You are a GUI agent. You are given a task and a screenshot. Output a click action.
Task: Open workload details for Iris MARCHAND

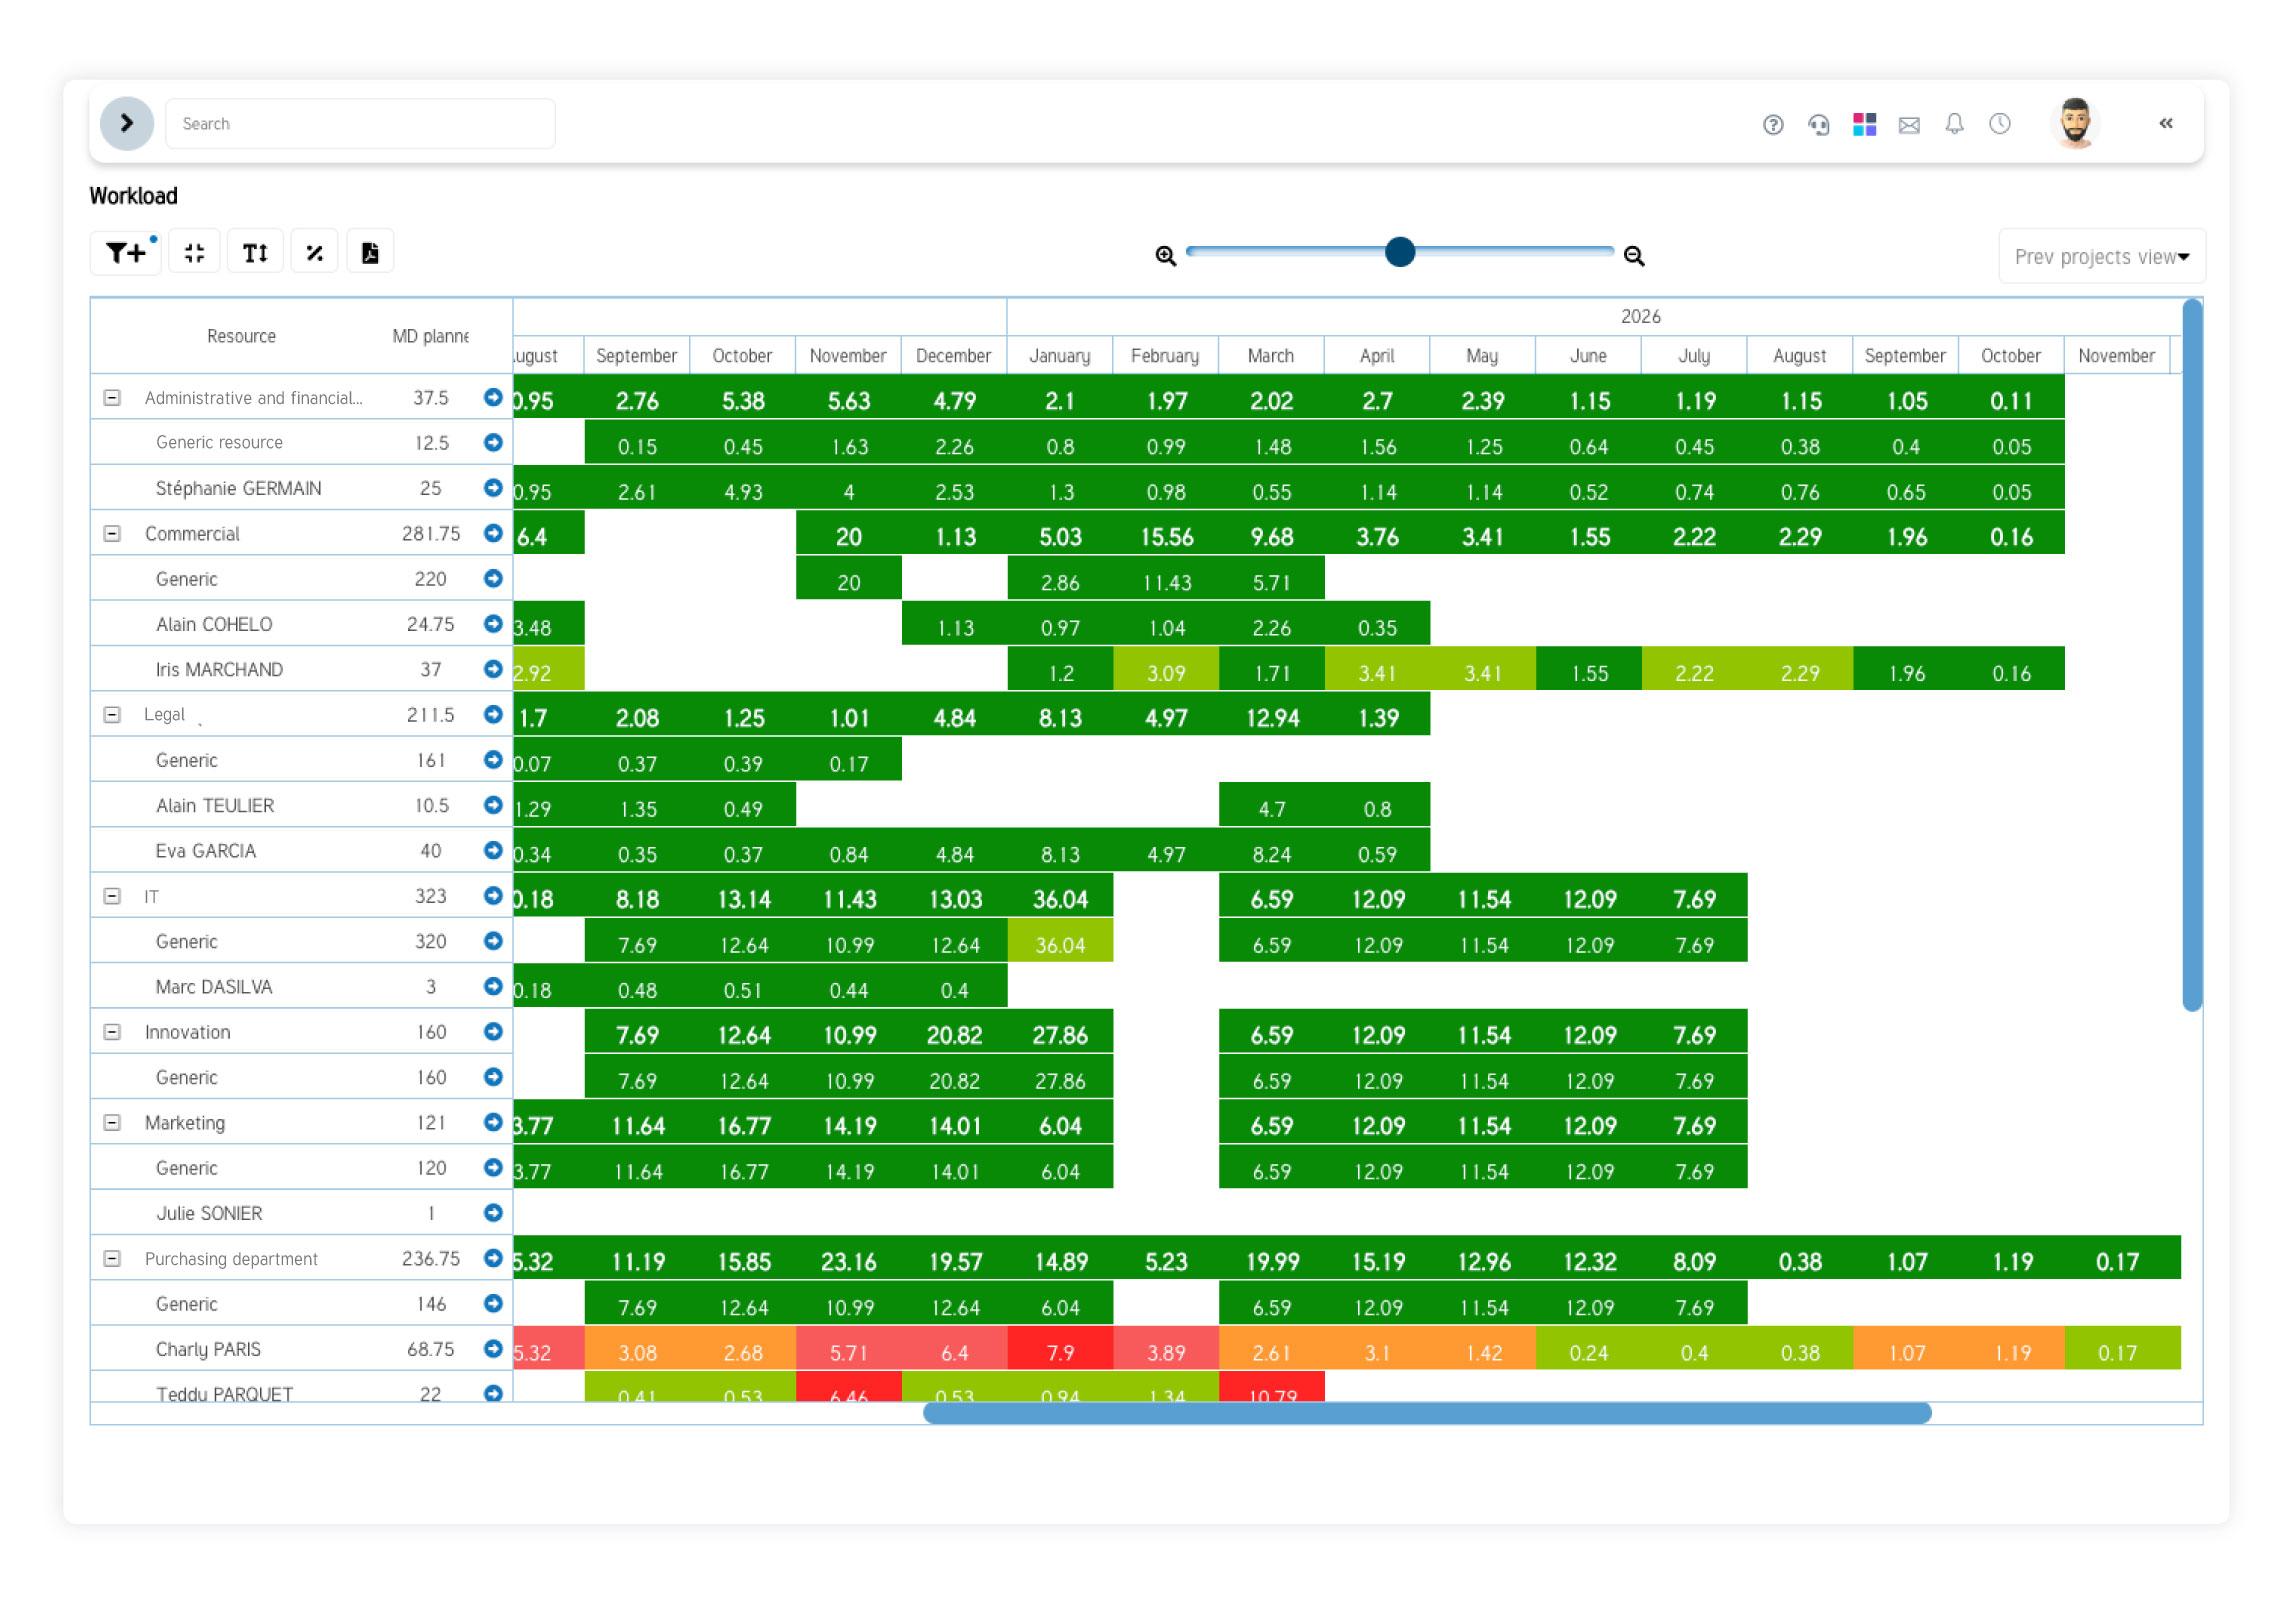[x=493, y=668]
